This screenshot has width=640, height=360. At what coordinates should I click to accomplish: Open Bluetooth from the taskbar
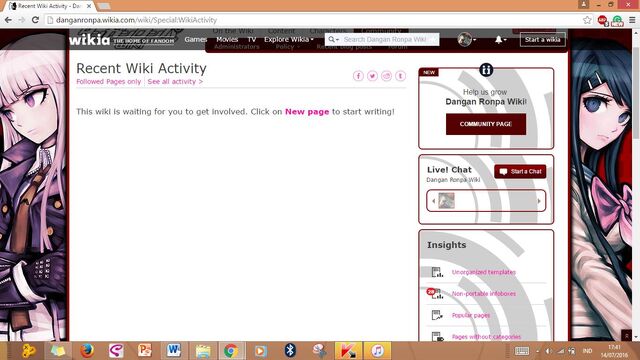click(290, 350)
